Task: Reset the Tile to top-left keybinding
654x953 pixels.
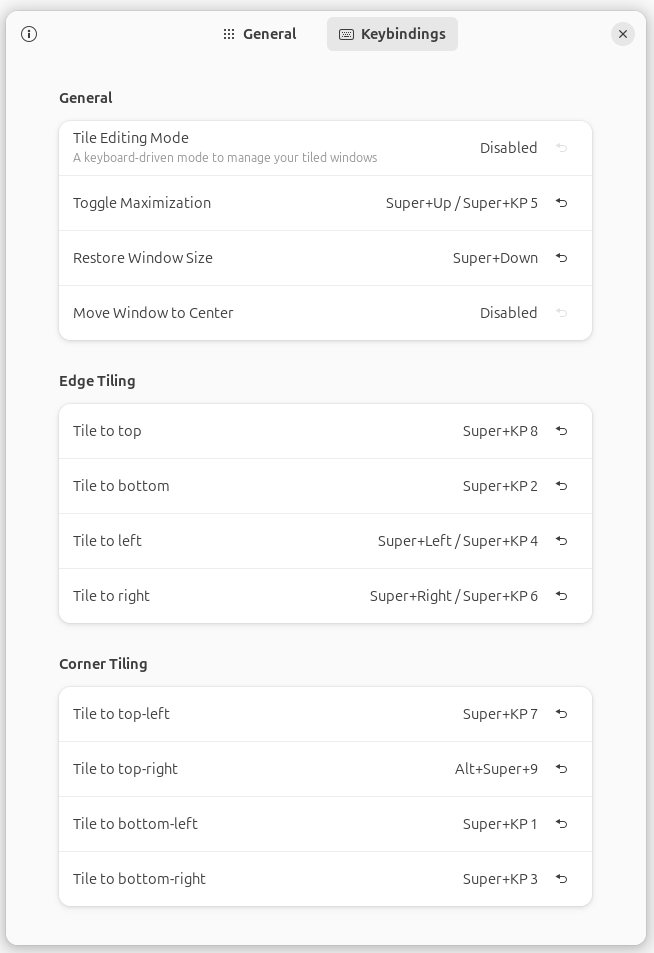Action: coord(562,714)
